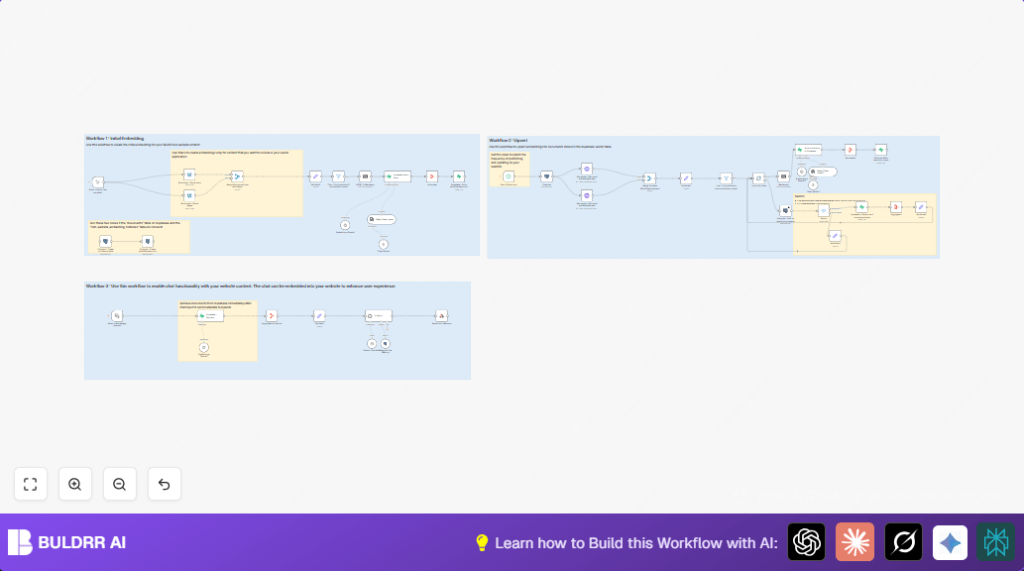Select the schedule trigger node in Workflow 2
The height and width of the screenshot is (571, 1024).
pos(508,176)
